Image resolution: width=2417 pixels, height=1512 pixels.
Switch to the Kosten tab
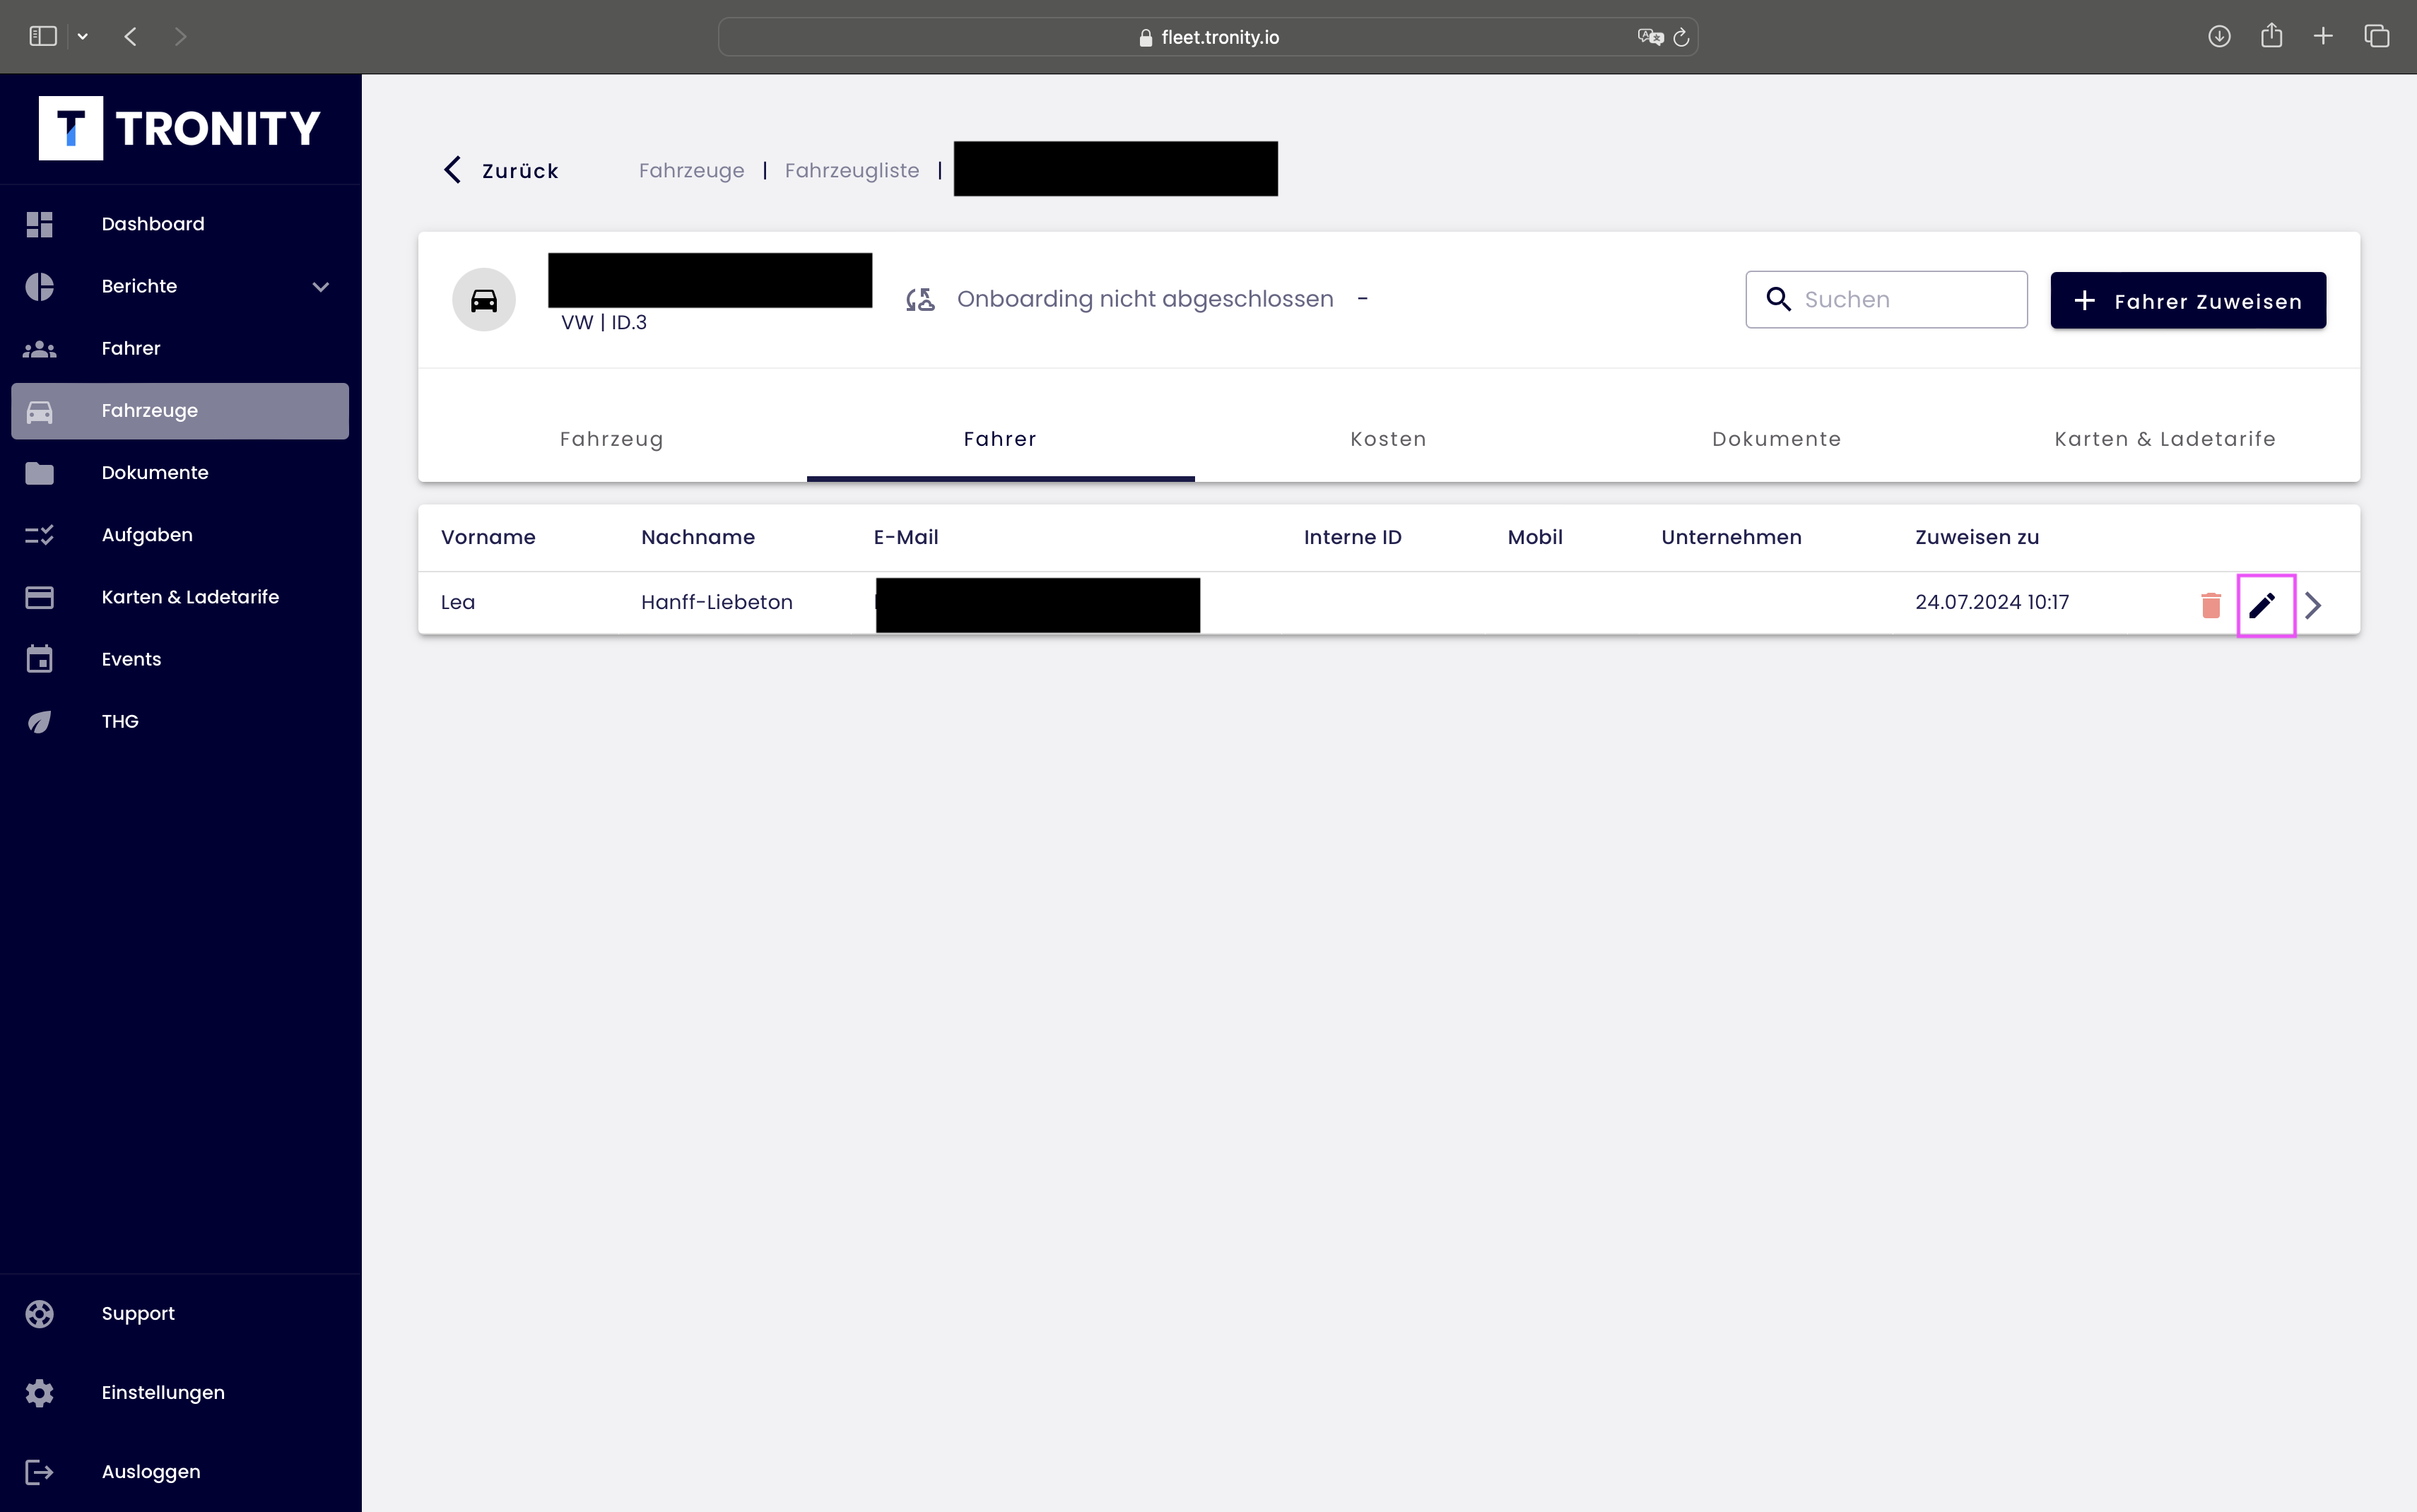tap(1388, 439)
